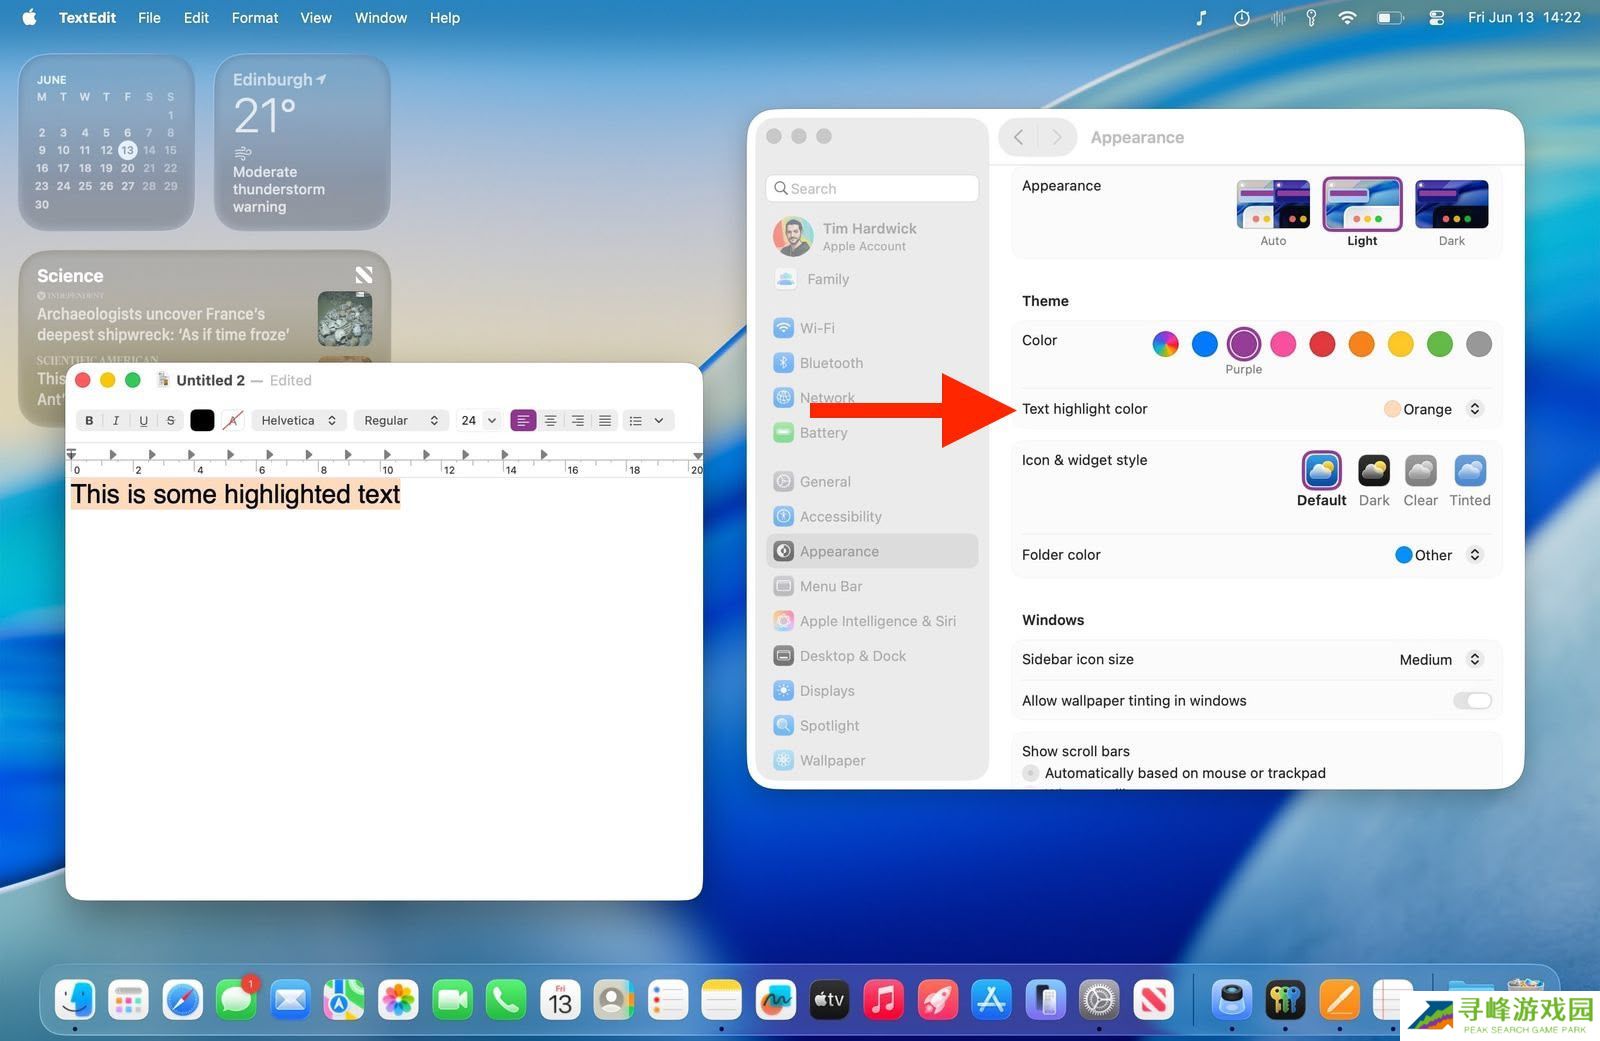Select automatic scroll bars radio option
The image size is (1600, 1041).
[x=1031, y=773]
